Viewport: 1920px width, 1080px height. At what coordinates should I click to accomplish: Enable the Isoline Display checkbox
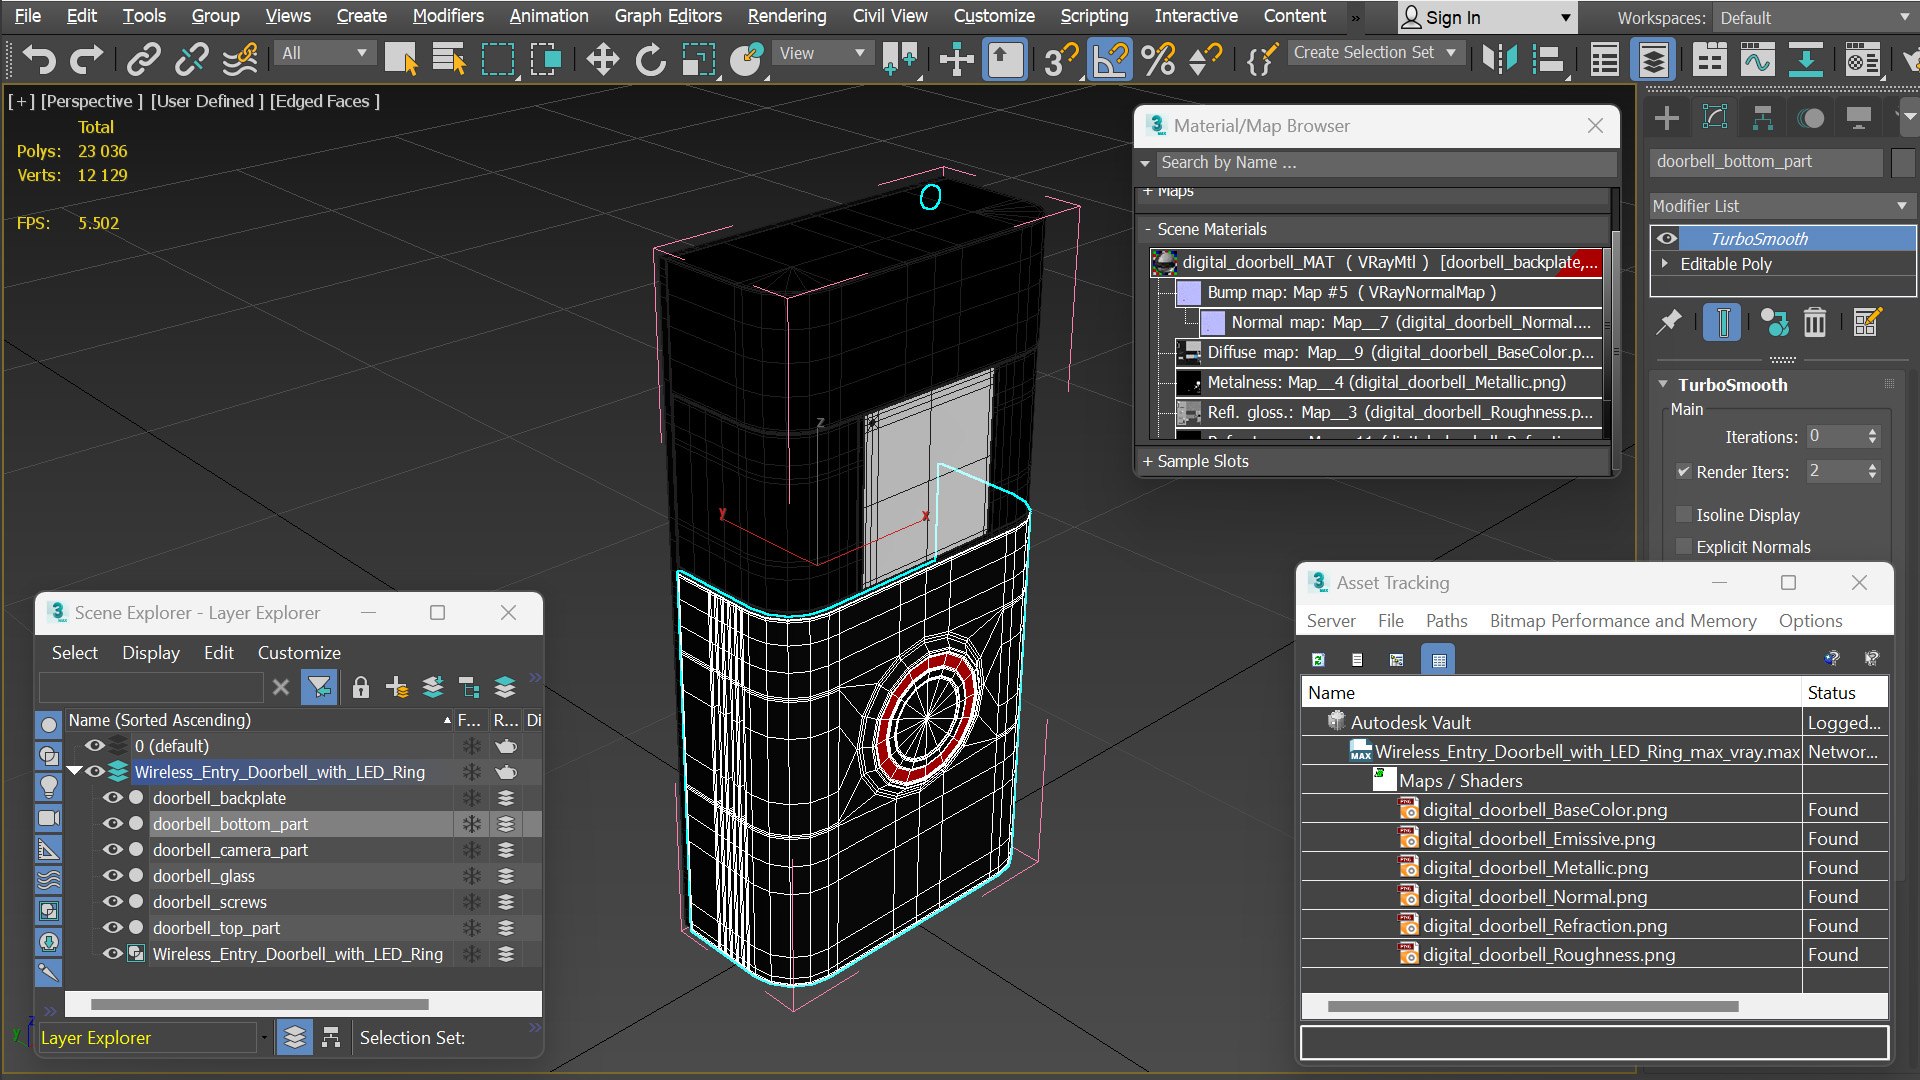click(x=1684, y=515)
